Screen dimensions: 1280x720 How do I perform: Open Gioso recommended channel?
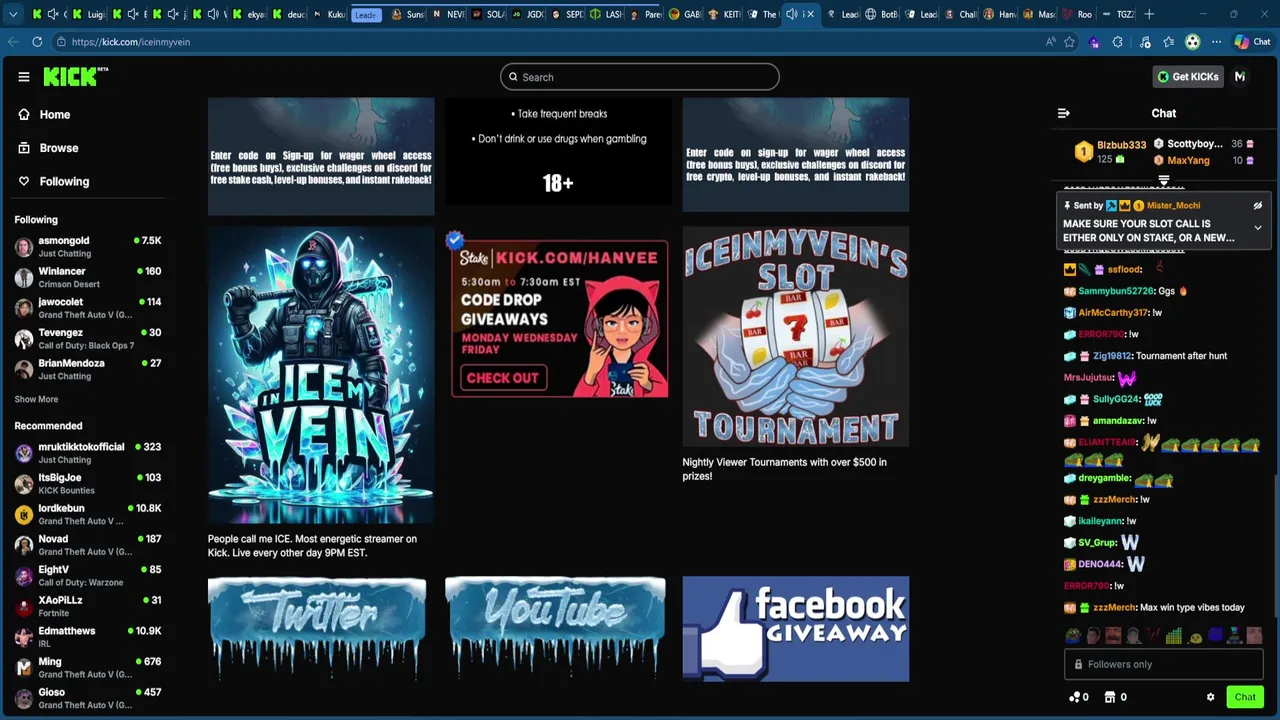click(88, 698)
